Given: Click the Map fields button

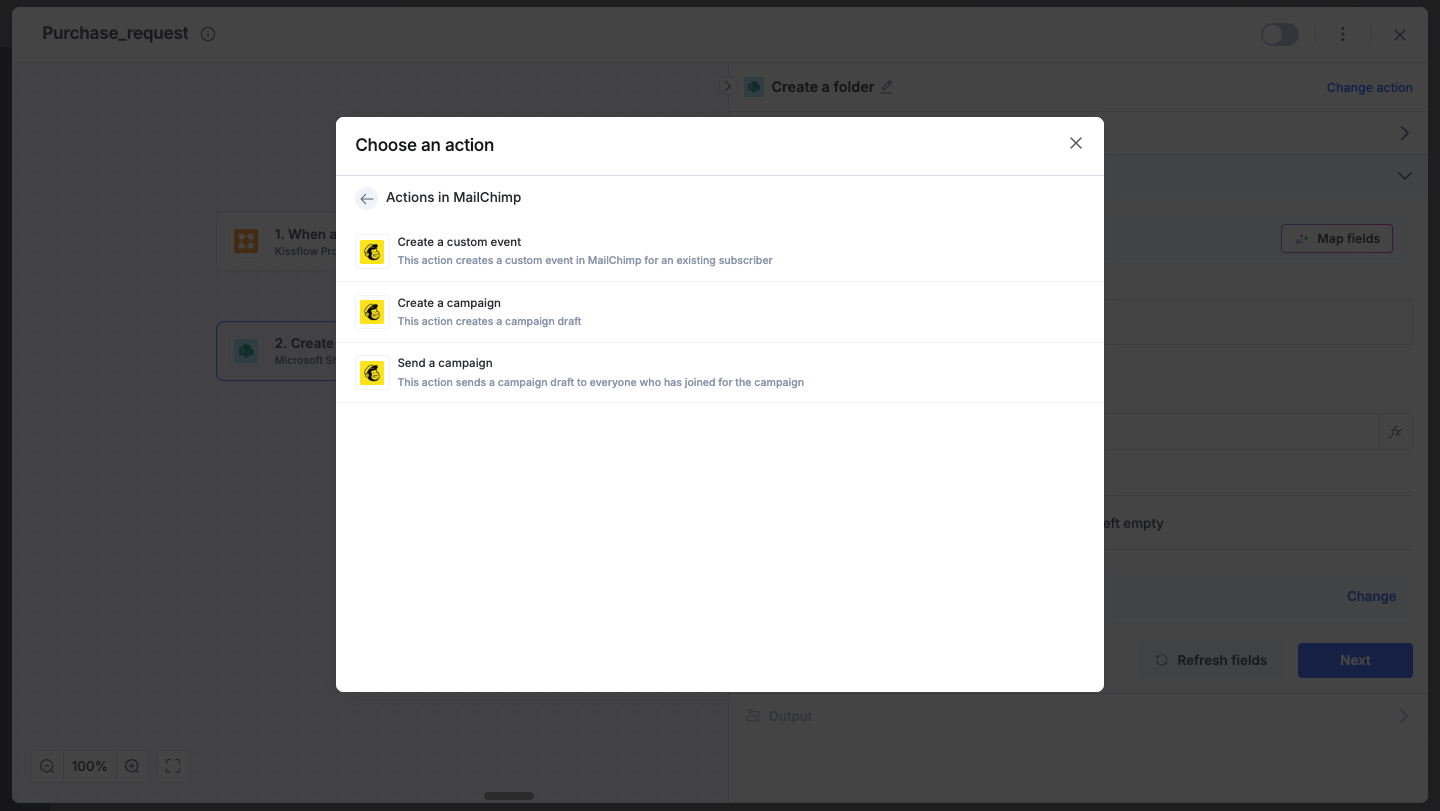Looking at the screenshot, I should (x=1337, y=239).
